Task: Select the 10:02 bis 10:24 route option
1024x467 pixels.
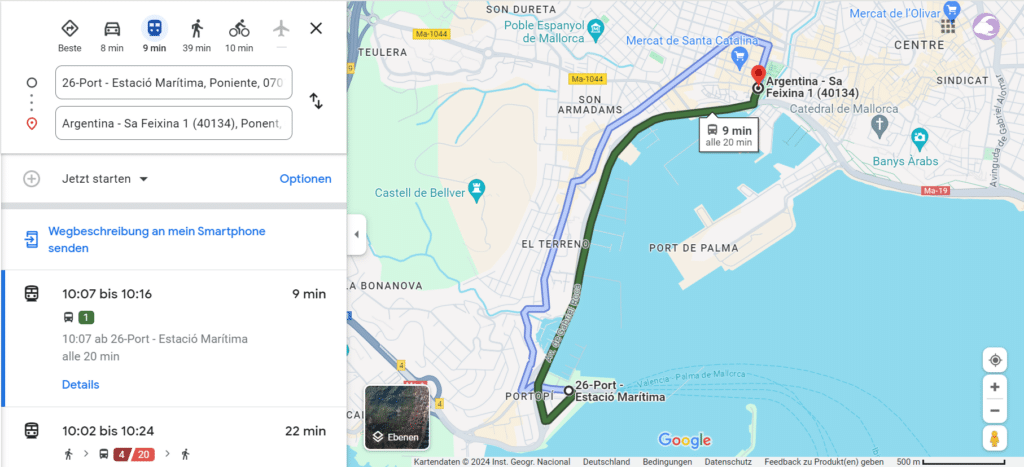Action: pos(174,437)
